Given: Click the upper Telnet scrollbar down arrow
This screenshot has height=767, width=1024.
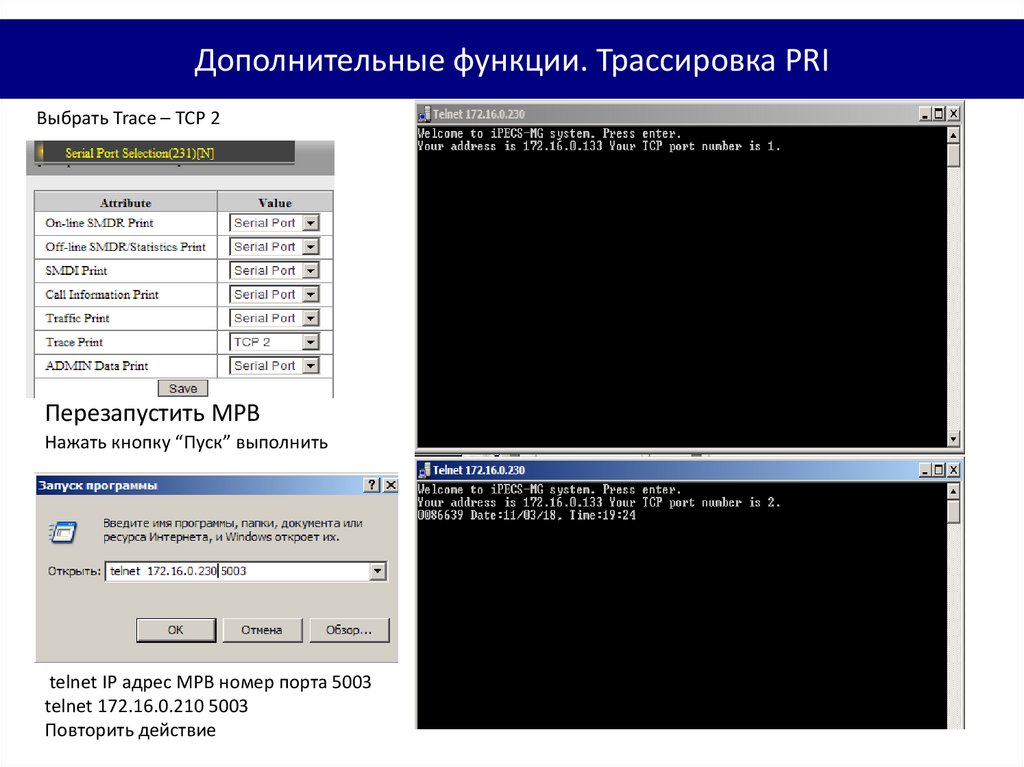Looking at the screenshot, I should 953,439.
